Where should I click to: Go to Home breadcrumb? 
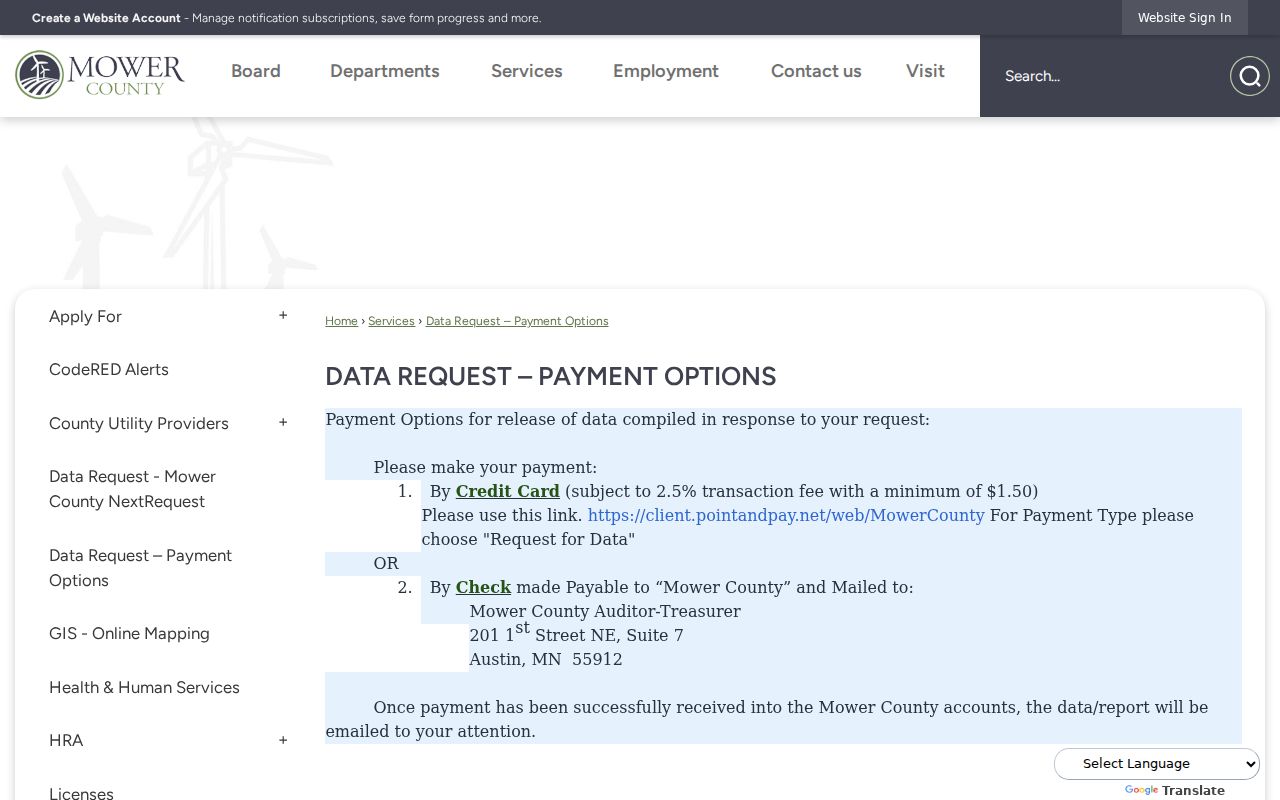tap(341, 321)
